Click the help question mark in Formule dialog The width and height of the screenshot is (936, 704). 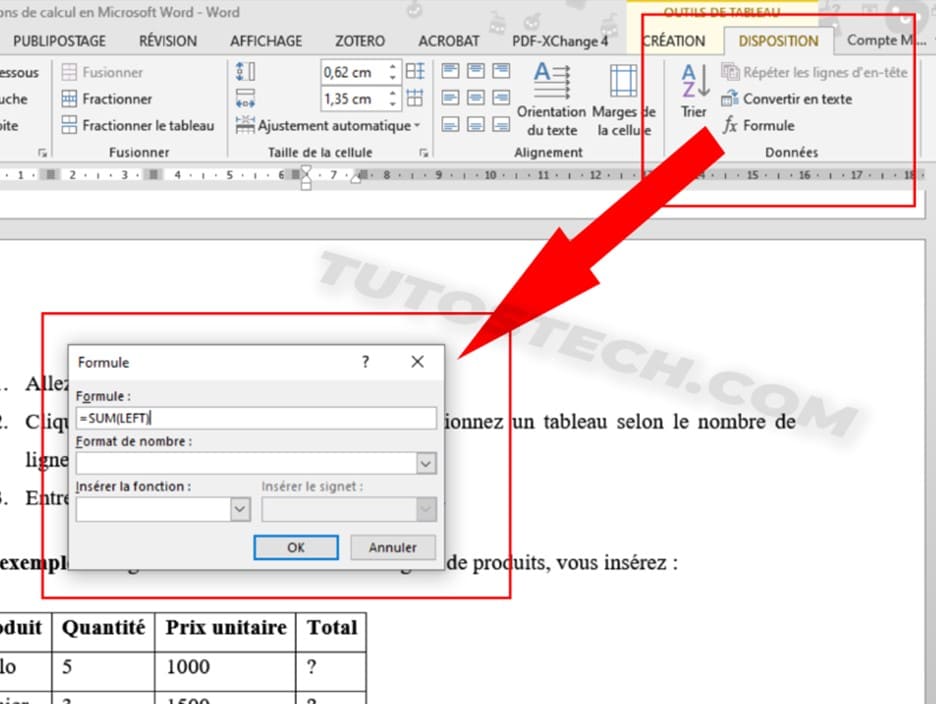[x=365, y=362]
